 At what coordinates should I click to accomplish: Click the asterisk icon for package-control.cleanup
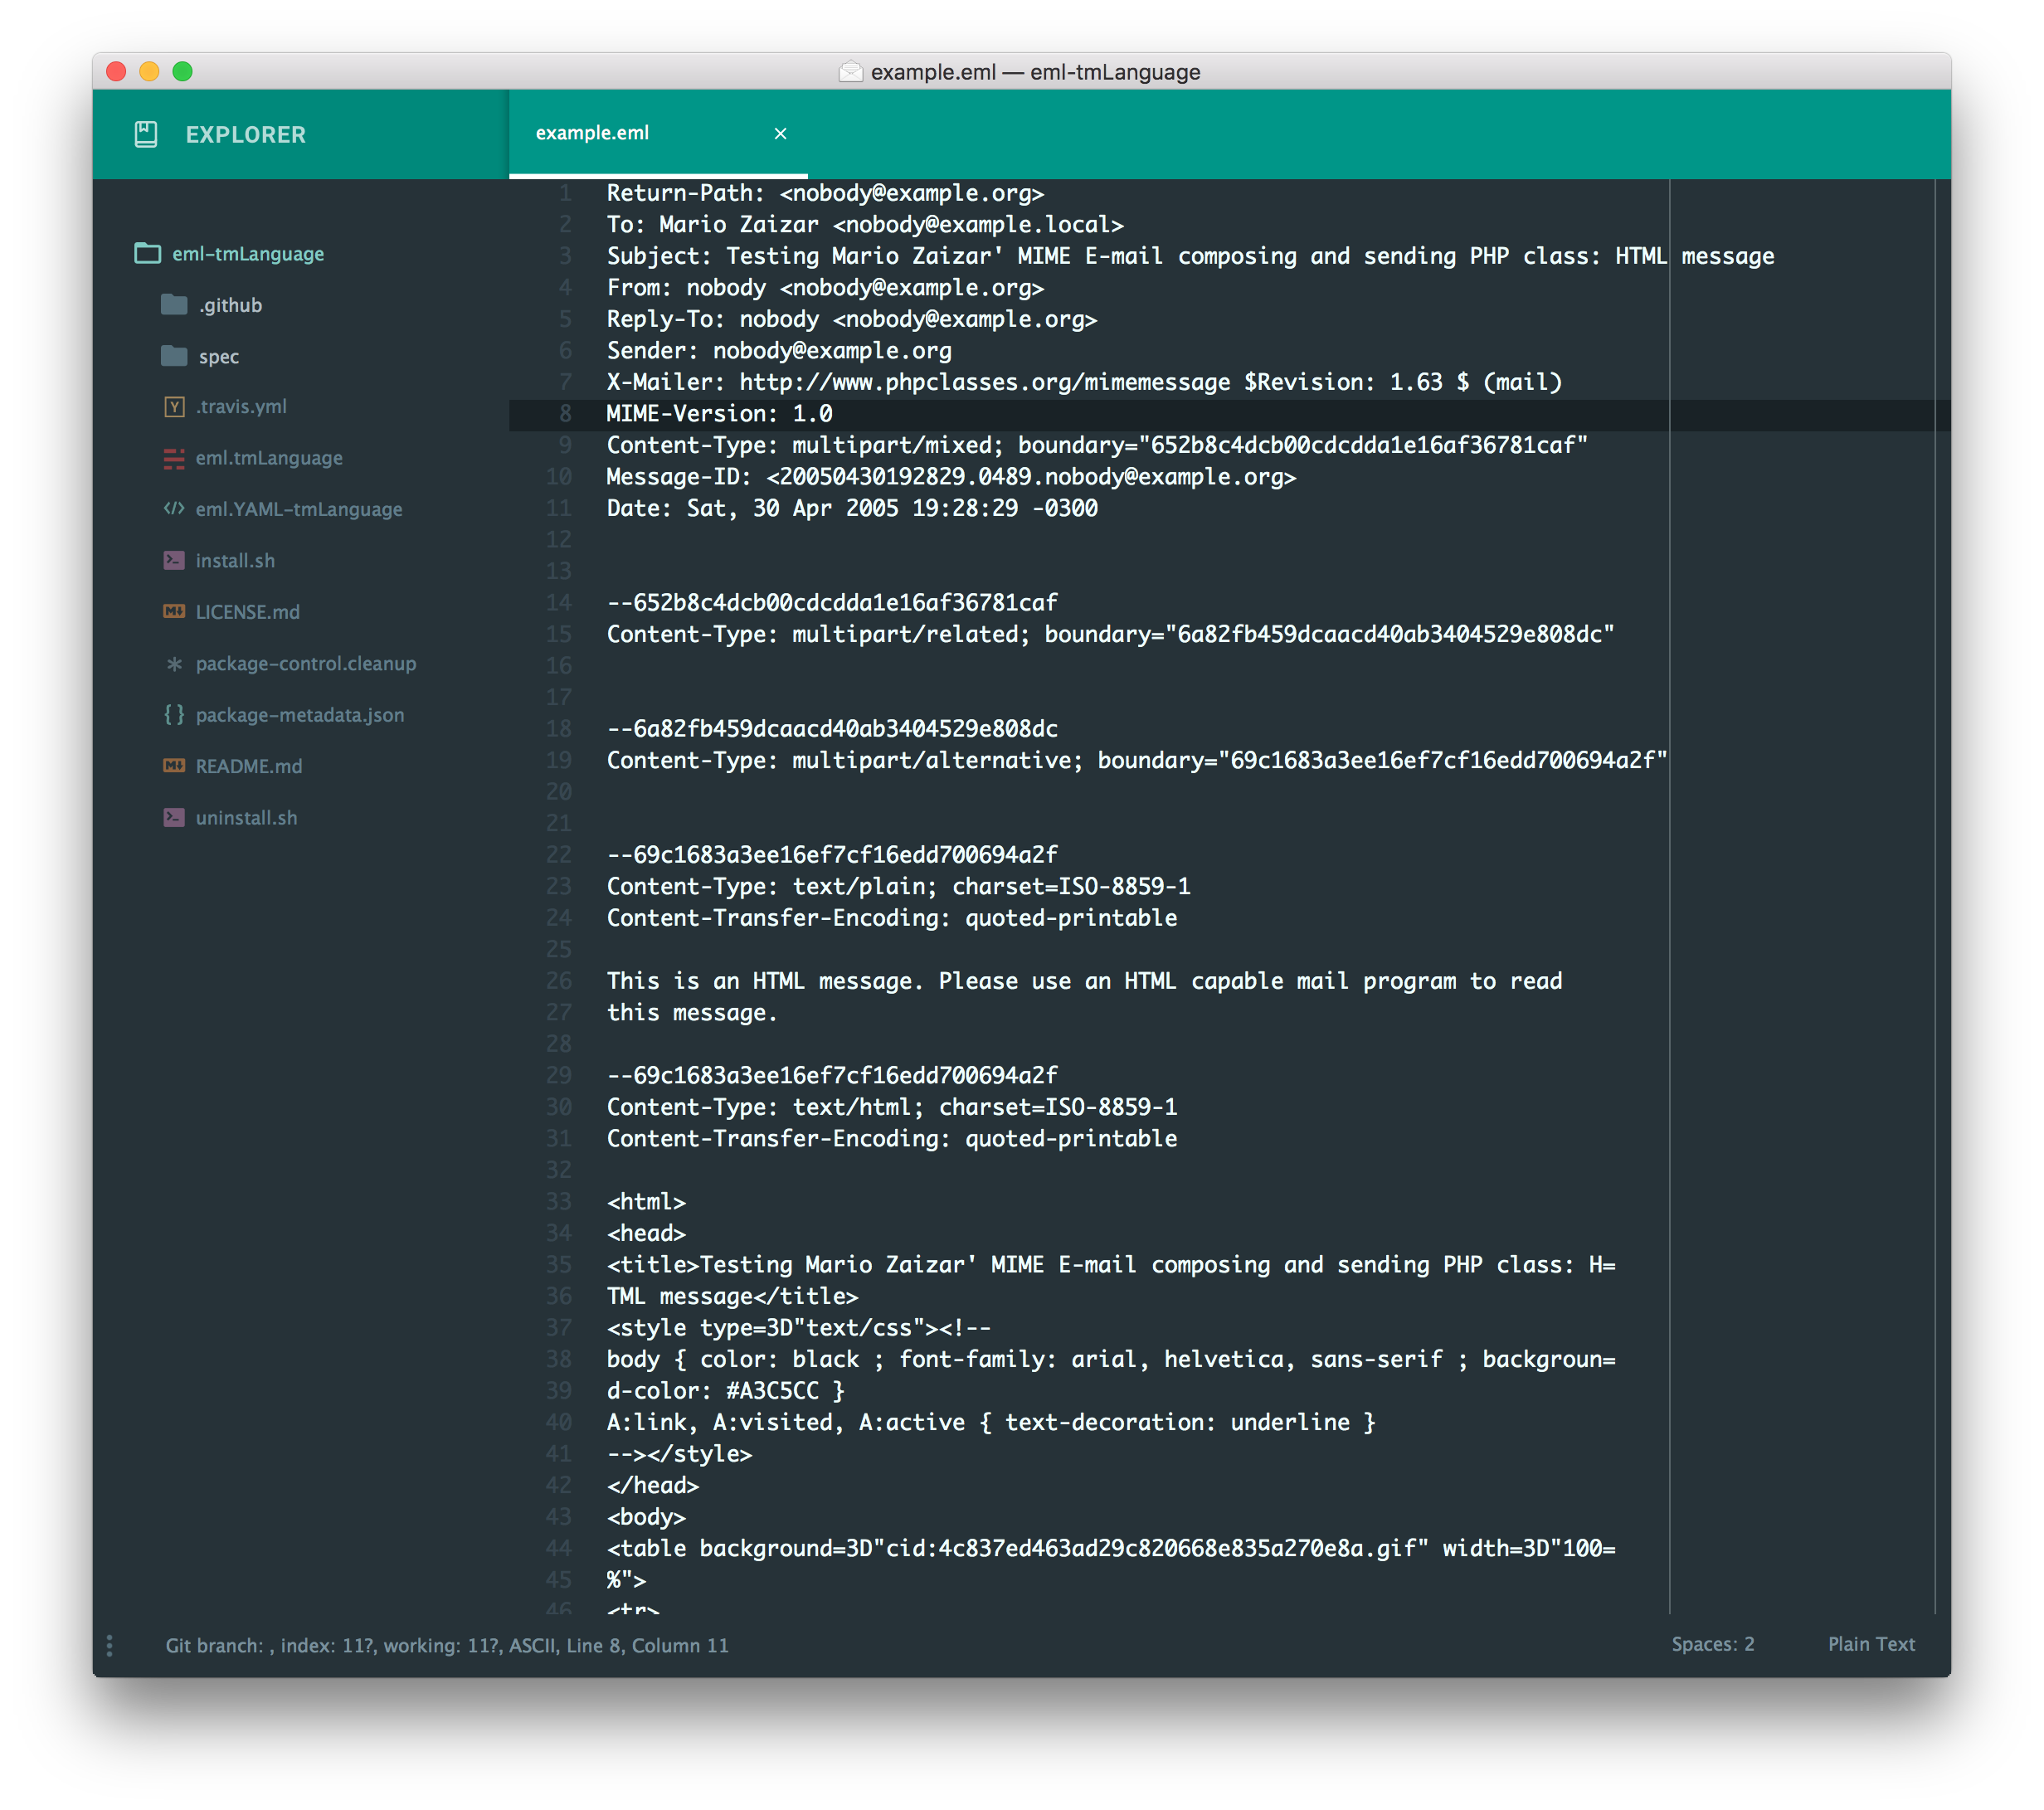(x=175, y=663)
